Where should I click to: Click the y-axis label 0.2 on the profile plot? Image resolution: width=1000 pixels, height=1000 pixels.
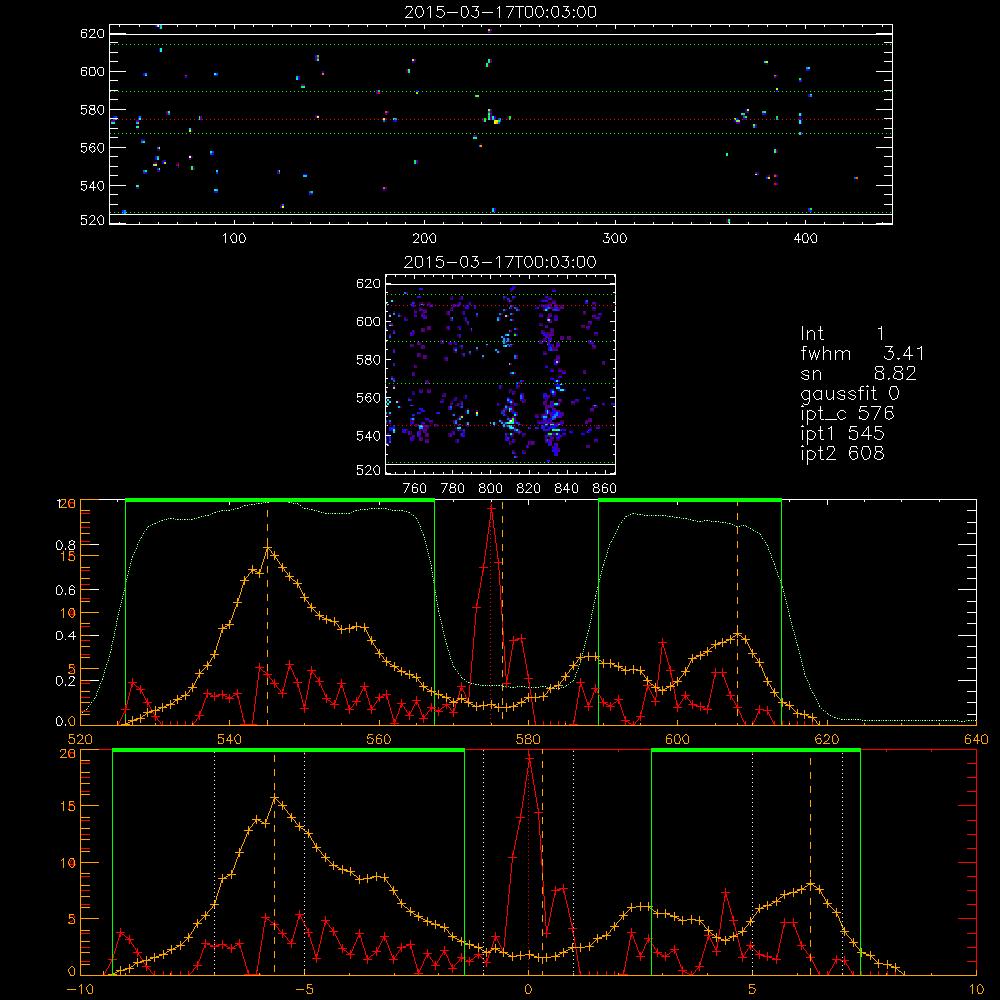pos(66,681)
